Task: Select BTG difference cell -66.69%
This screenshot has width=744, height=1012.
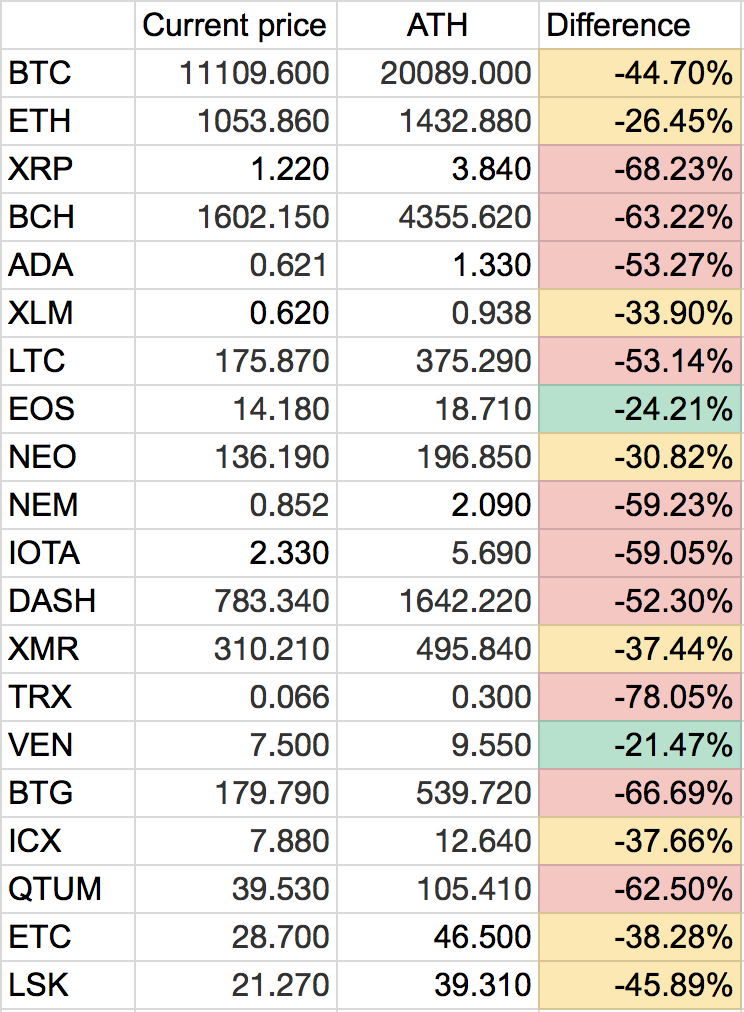Action: pyautogui.click(x=673, y=793)
